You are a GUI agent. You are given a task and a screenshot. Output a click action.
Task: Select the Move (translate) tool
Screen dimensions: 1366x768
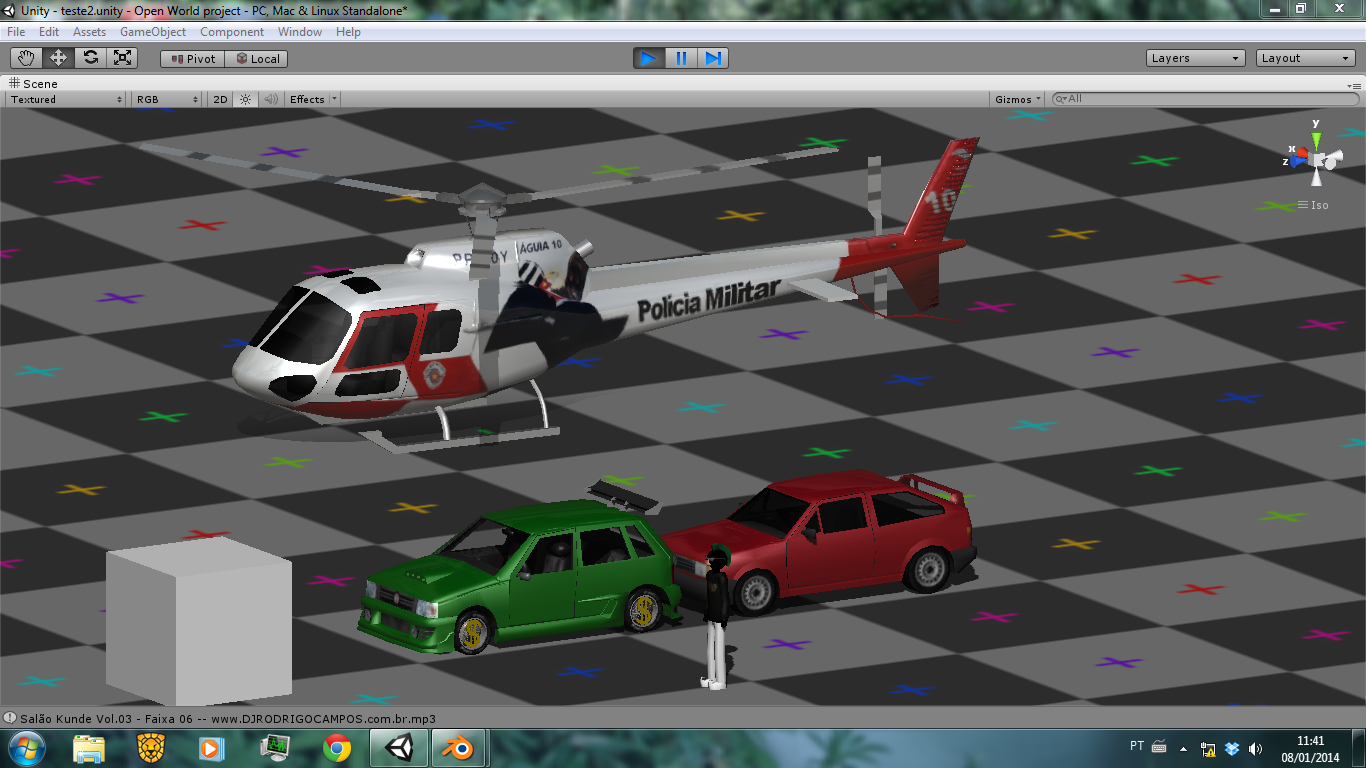tap(58, 58)
